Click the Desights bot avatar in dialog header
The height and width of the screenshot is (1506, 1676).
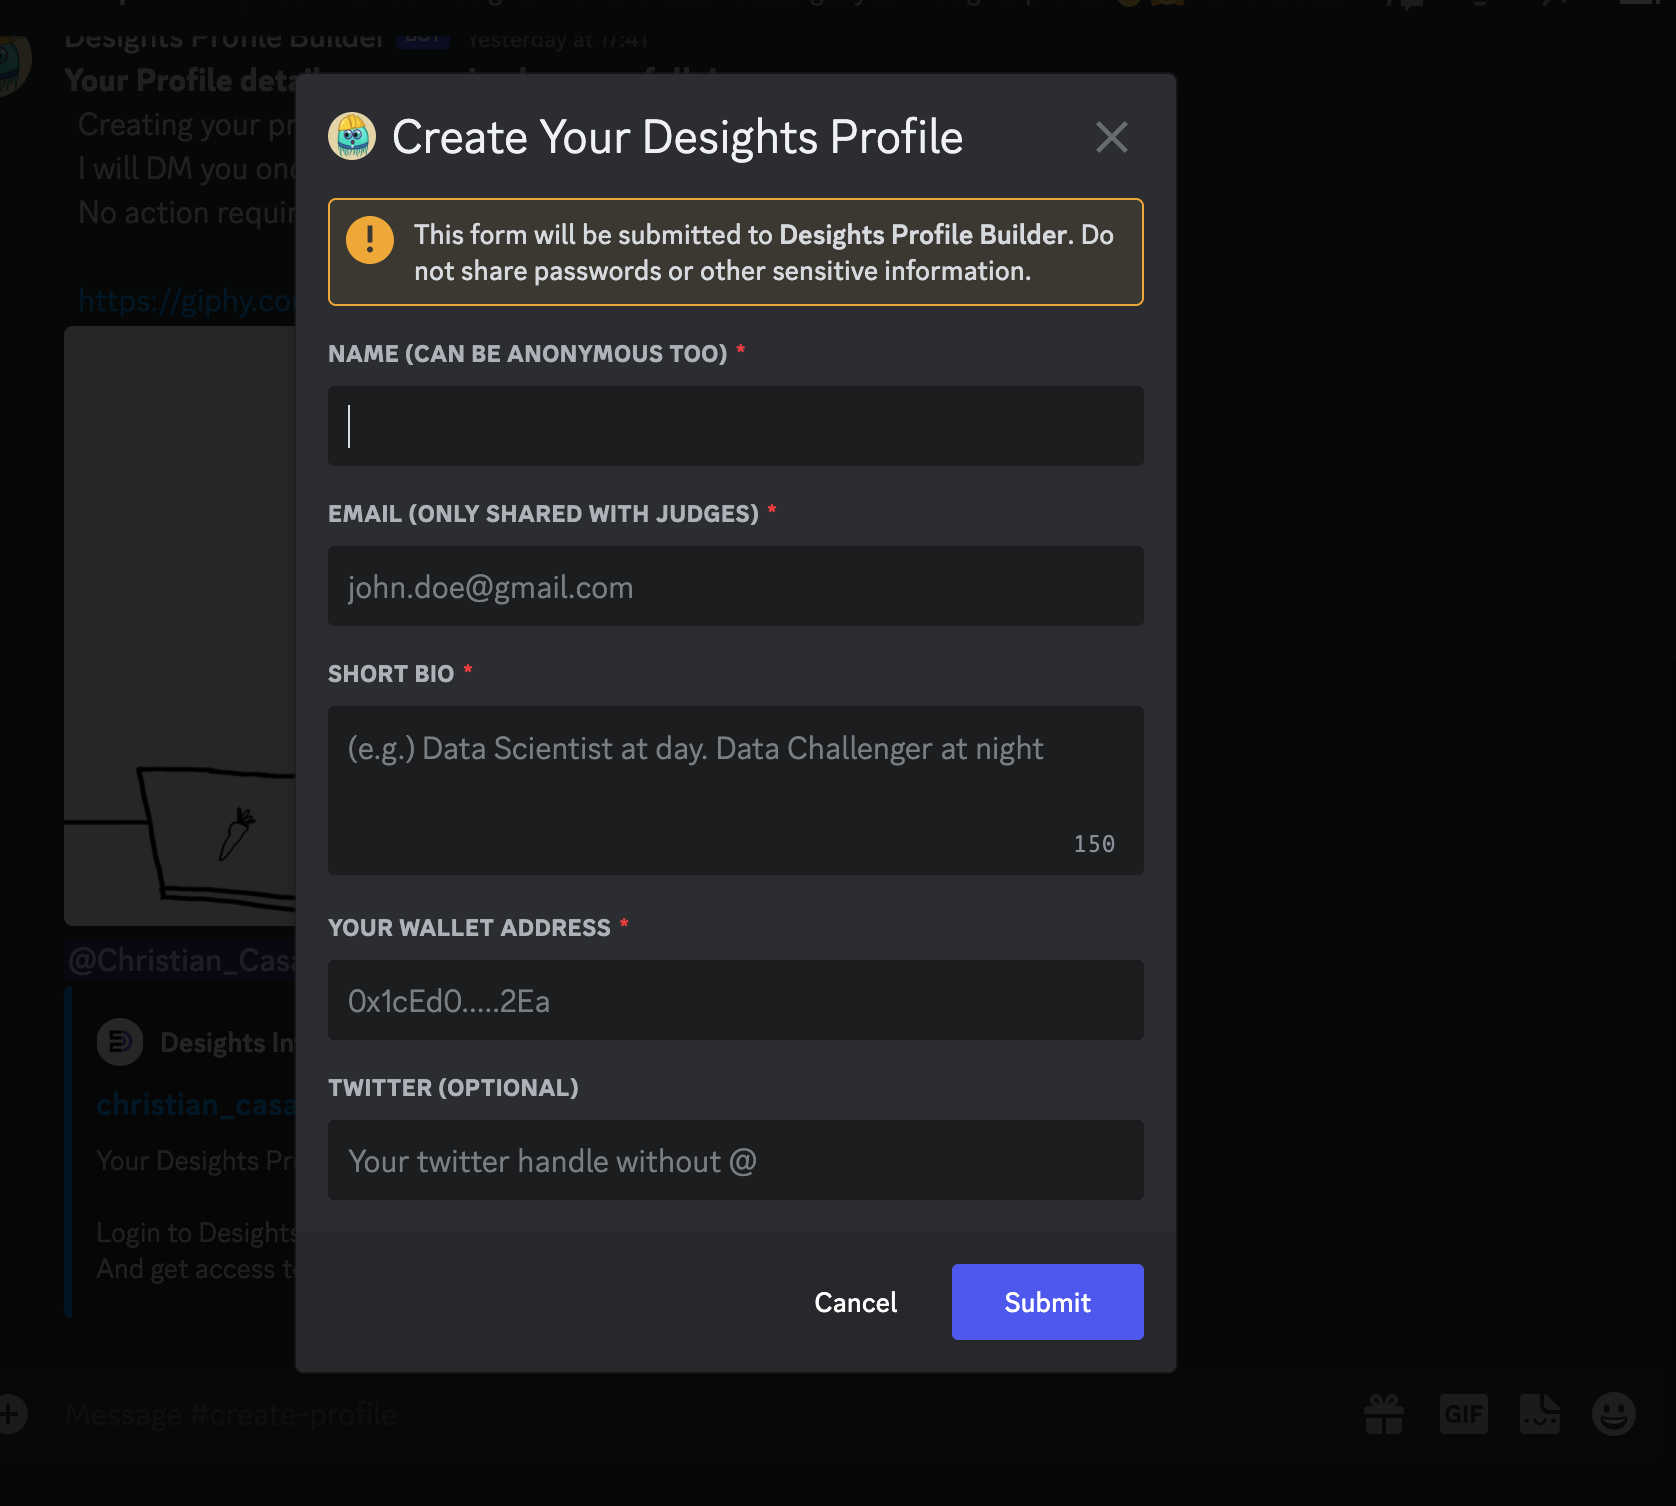coord(352,137)
